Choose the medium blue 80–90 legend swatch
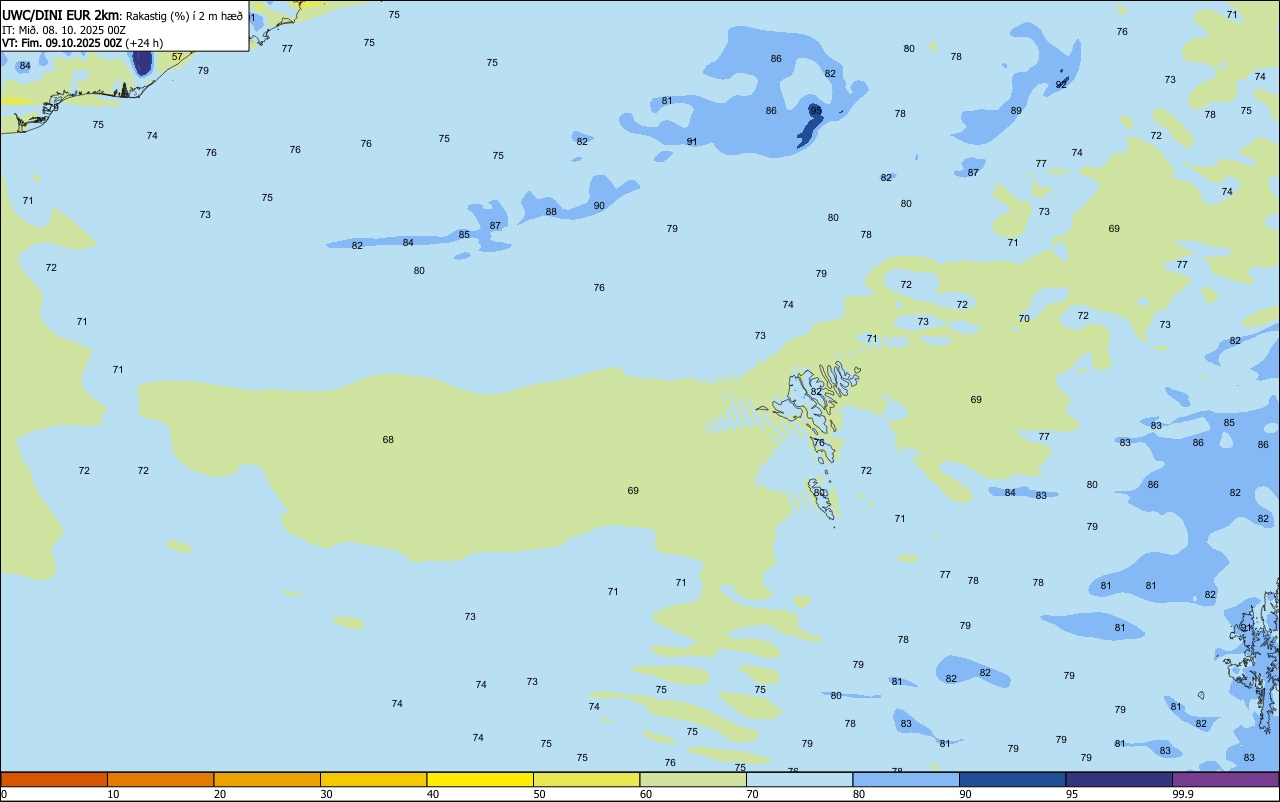Image resolution: width=1280 pixels, height=802 pixels. (906, 779)
